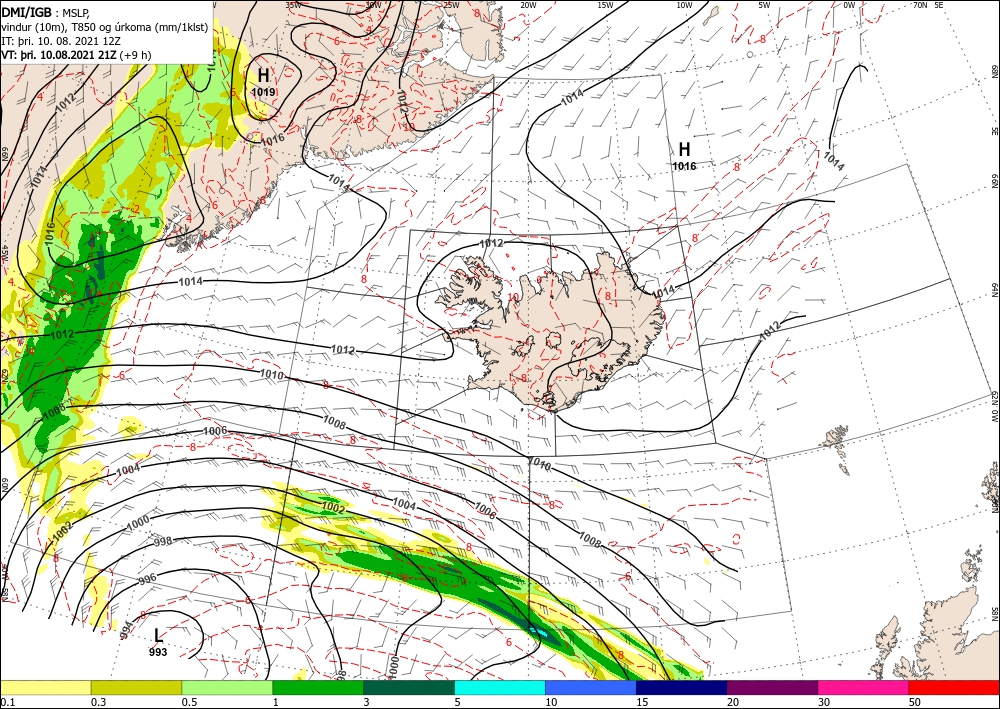Click the 15W longitude label
This screenshot has height=709, width=1000.
[x=605, y=5]
